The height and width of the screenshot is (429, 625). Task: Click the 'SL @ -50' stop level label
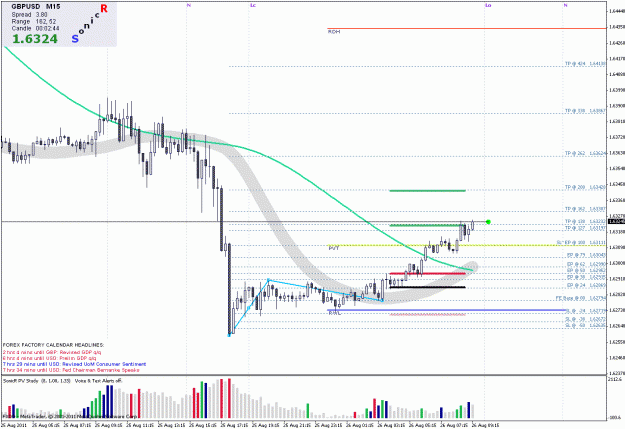pyautogui.click(x=585, y=326)
